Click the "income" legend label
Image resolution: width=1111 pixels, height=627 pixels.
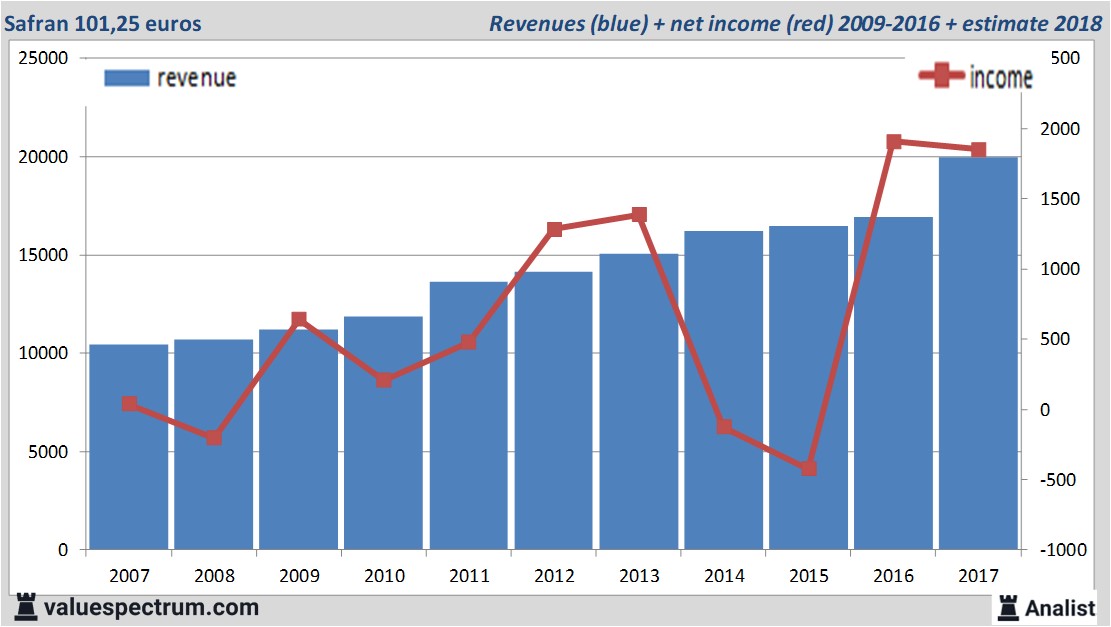(x=1001, y=78)
